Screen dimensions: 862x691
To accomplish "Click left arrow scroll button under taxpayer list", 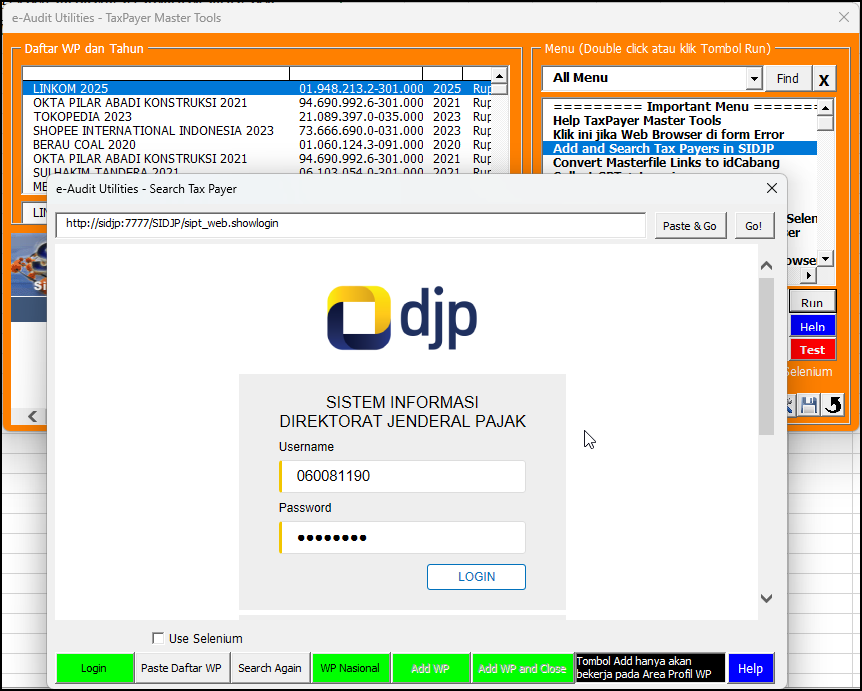I will [32, 416].
